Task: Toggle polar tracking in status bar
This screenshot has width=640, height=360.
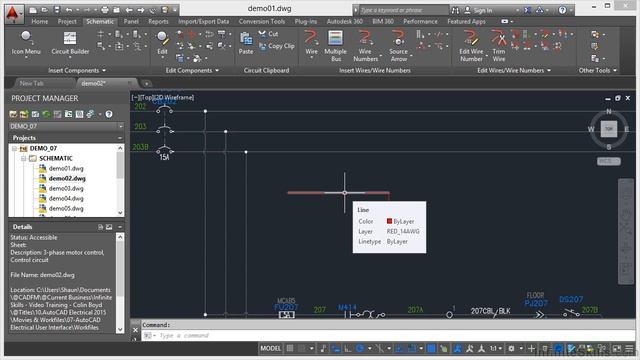Action: coord(360,349)
